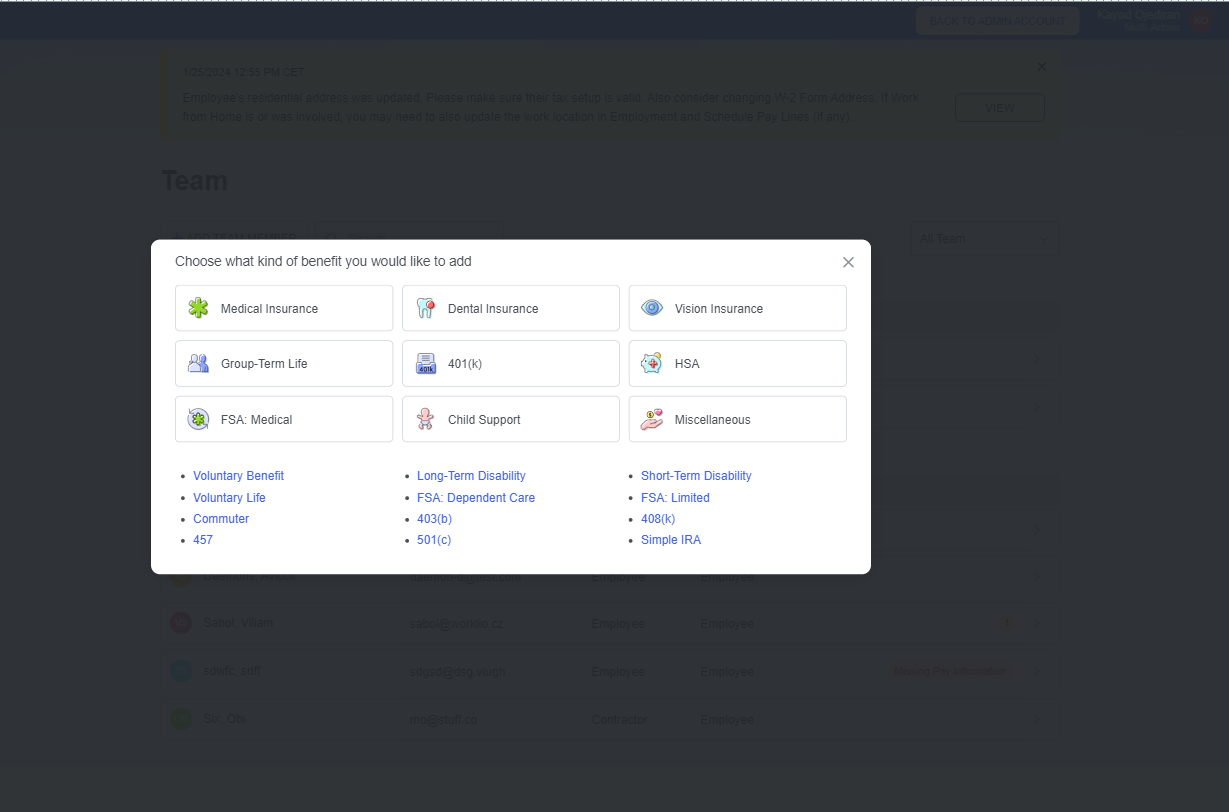Click the HSA piggy bank icon
1229x812 pixels.
[652, 363]
